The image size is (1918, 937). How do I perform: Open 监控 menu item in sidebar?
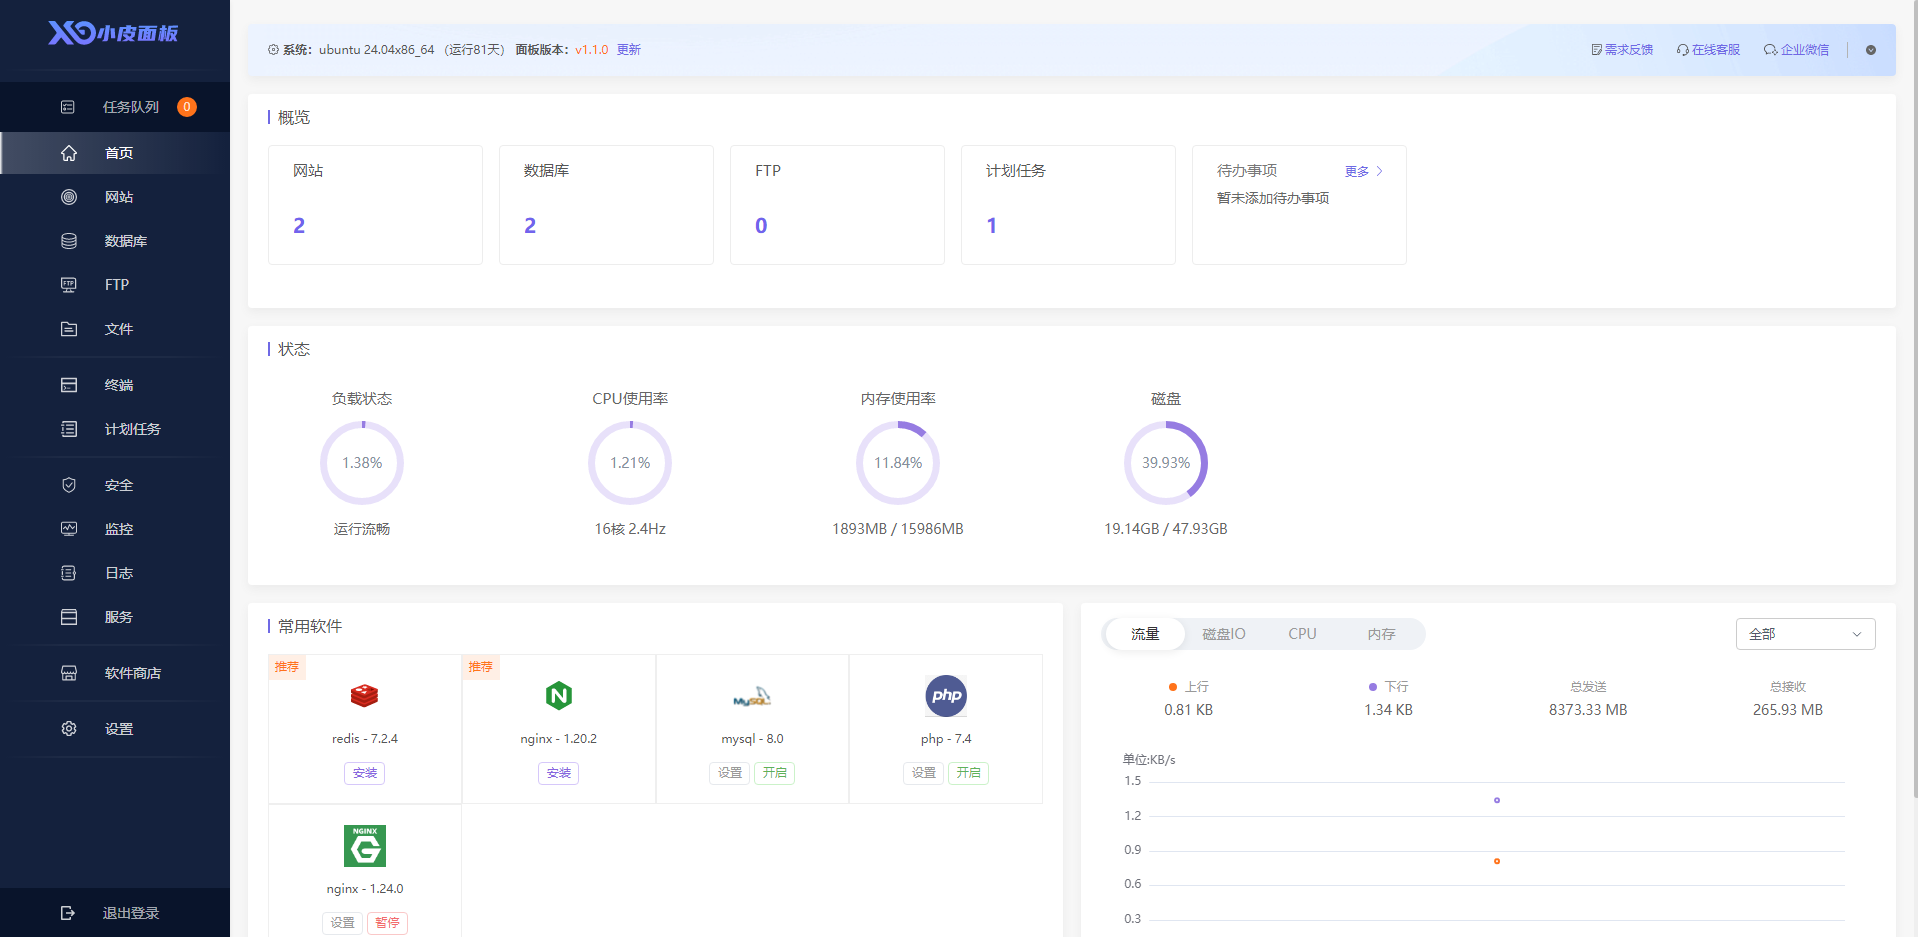116,529
